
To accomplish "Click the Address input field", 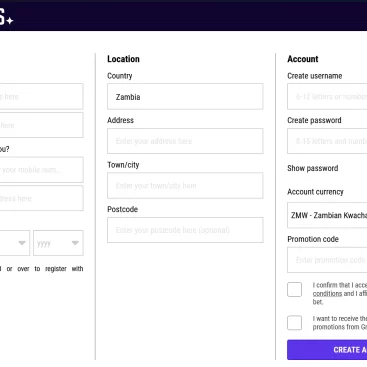I will 185,141.
